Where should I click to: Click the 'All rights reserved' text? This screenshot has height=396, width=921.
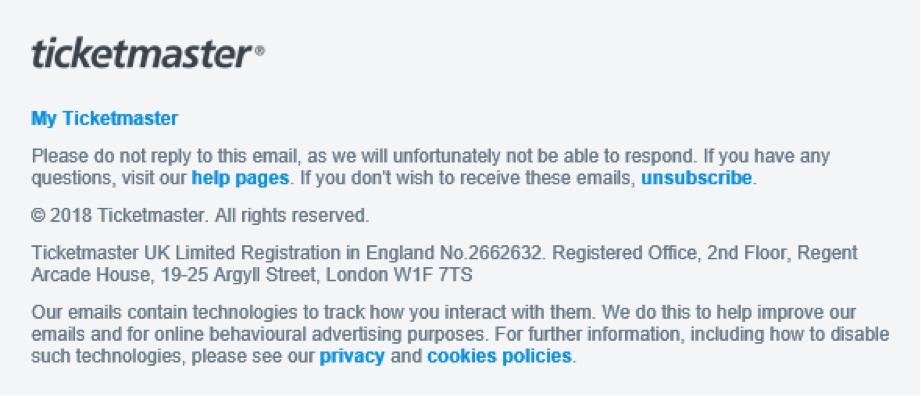(292, 216)
